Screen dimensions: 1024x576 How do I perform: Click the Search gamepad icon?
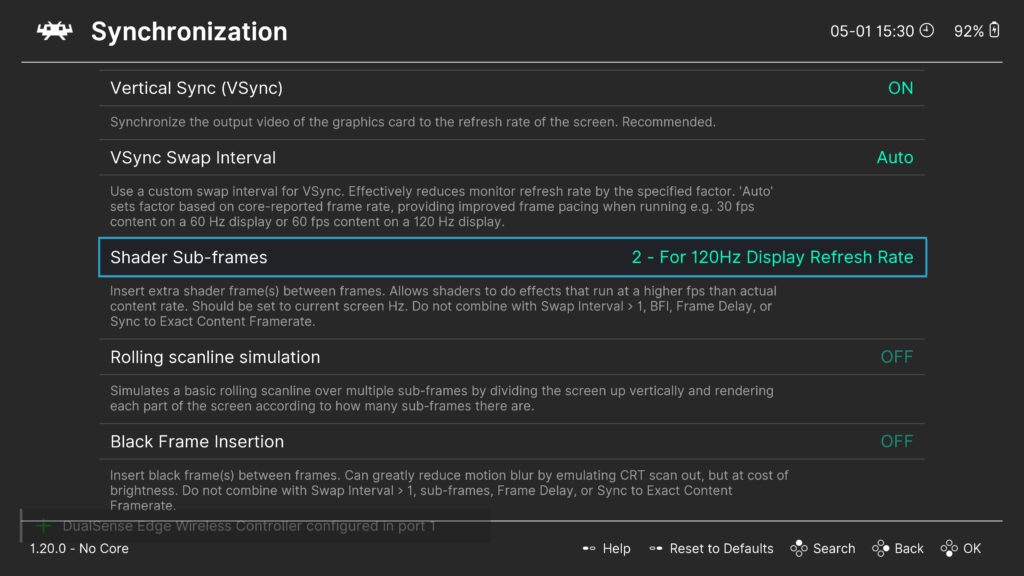coord(799,549)
